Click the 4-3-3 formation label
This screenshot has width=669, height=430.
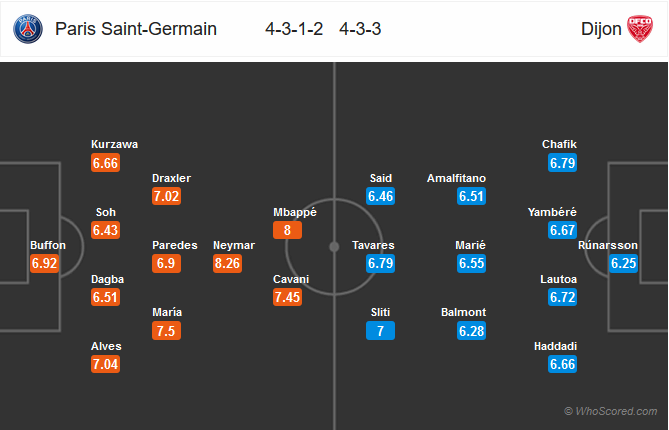[x=360, y=29]
